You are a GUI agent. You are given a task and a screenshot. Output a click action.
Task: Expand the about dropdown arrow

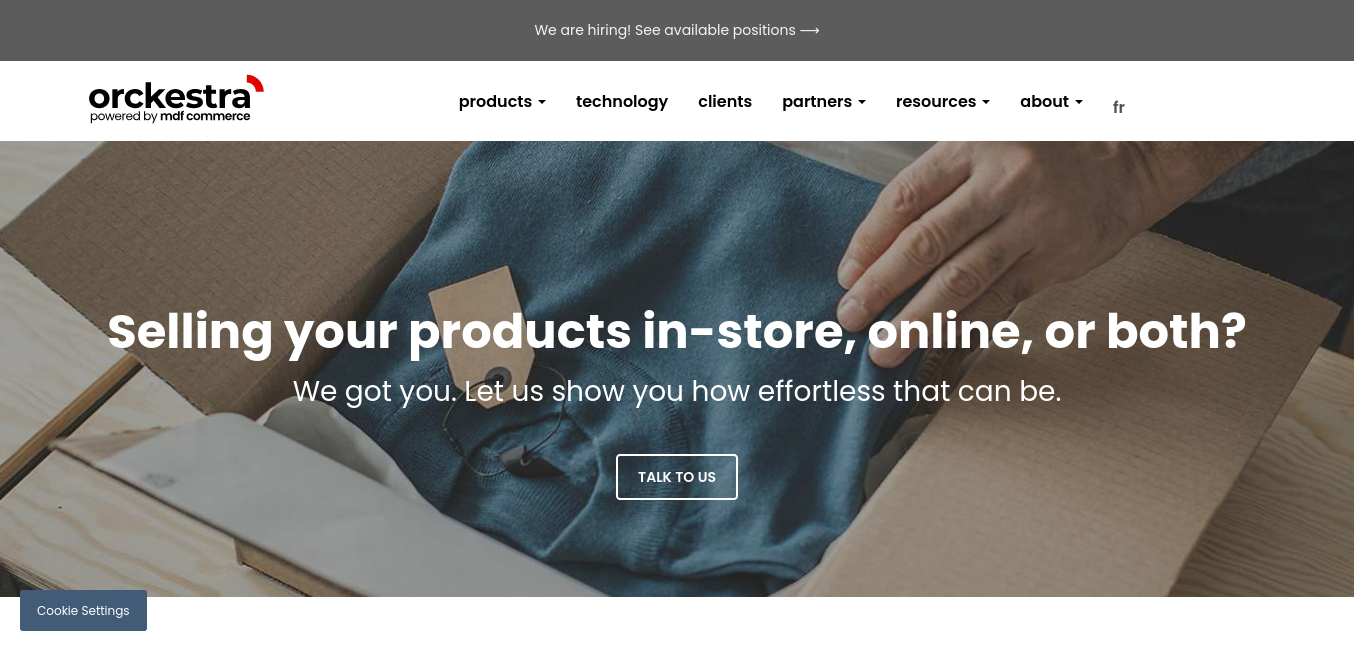pos(1079,102)
